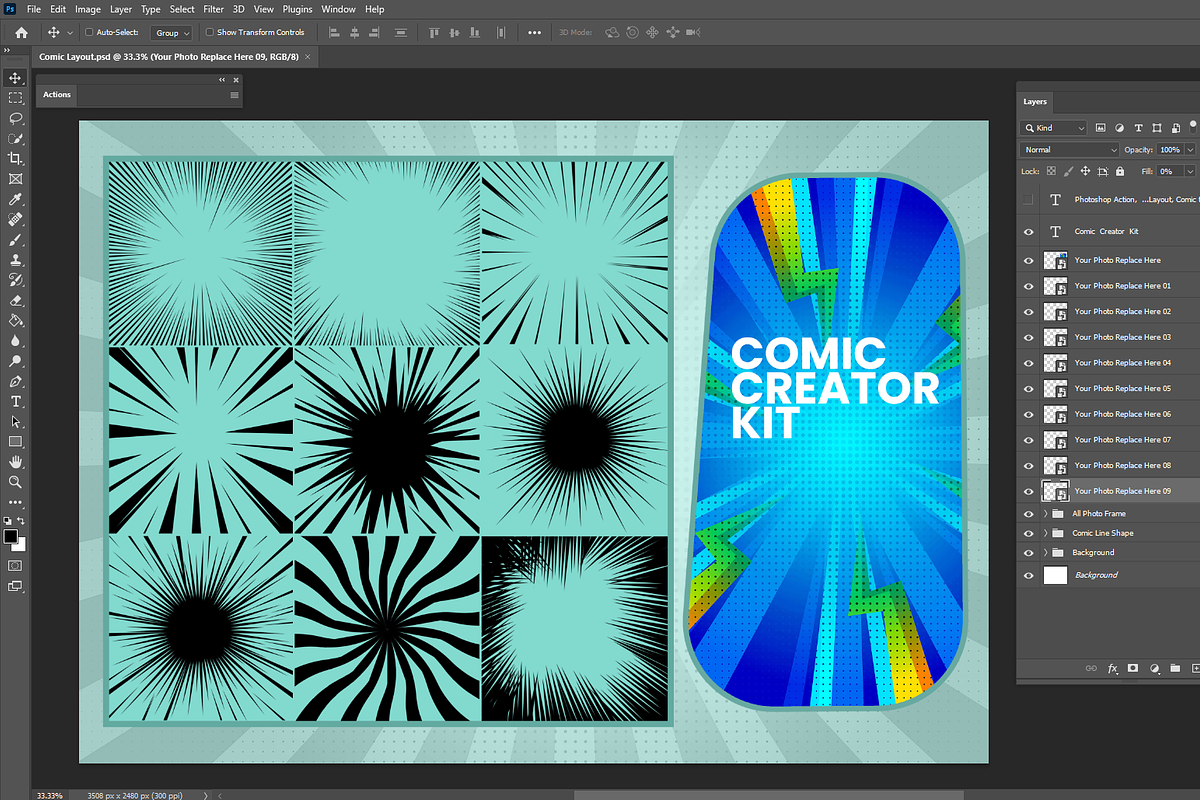Expand the All Photo Frame group
Viewport: 1200px width, 800px height.
coord(1045,513)
